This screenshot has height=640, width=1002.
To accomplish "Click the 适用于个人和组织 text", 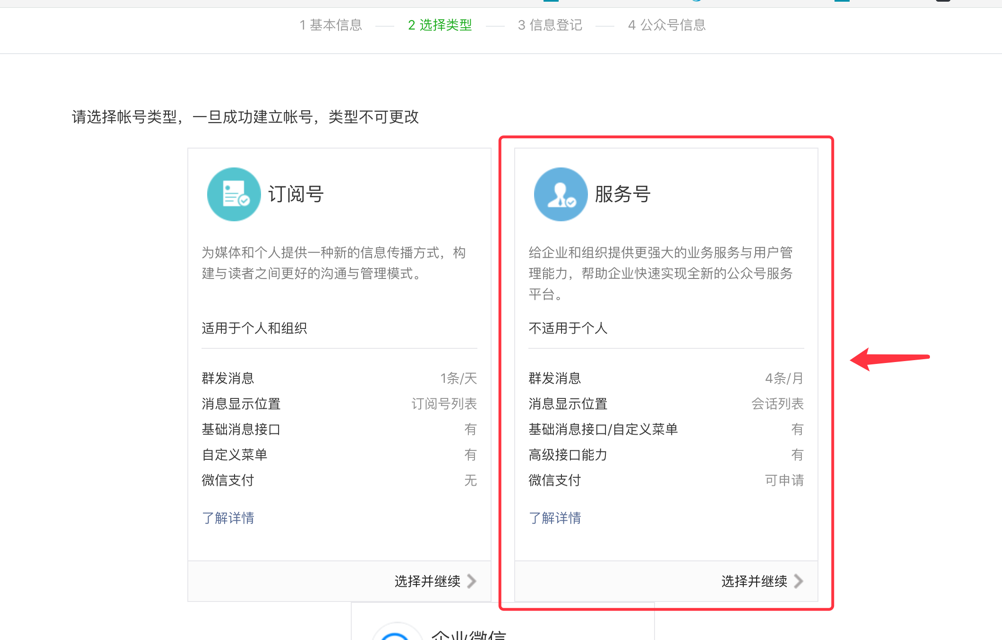I will 254,328.
